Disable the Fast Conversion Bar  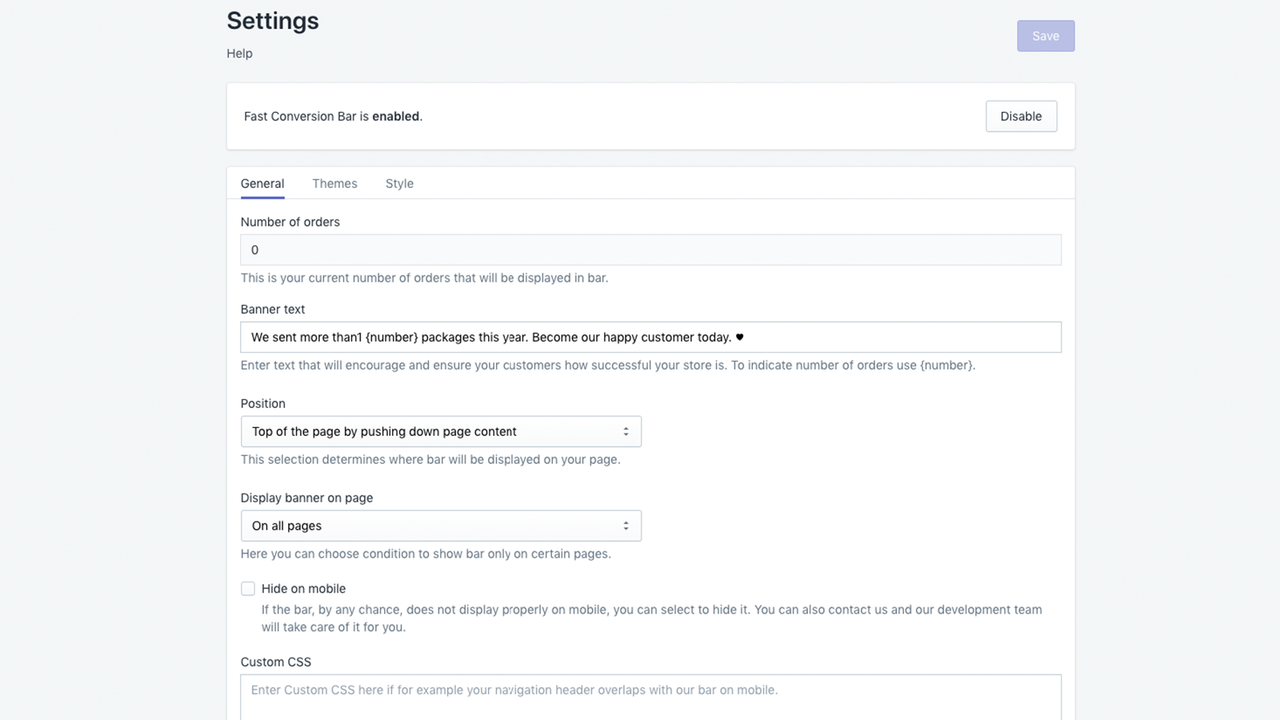[x=1021, y=116]
